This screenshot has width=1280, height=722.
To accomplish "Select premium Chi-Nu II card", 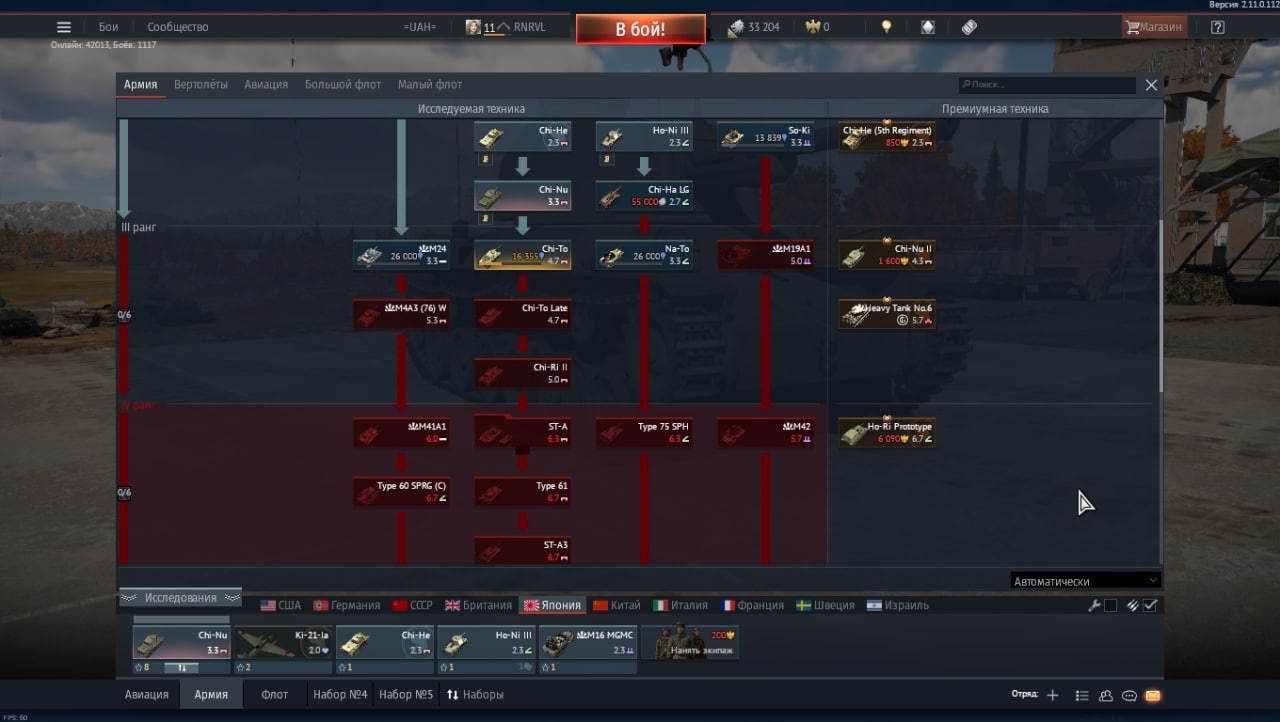I will [887, 255].
